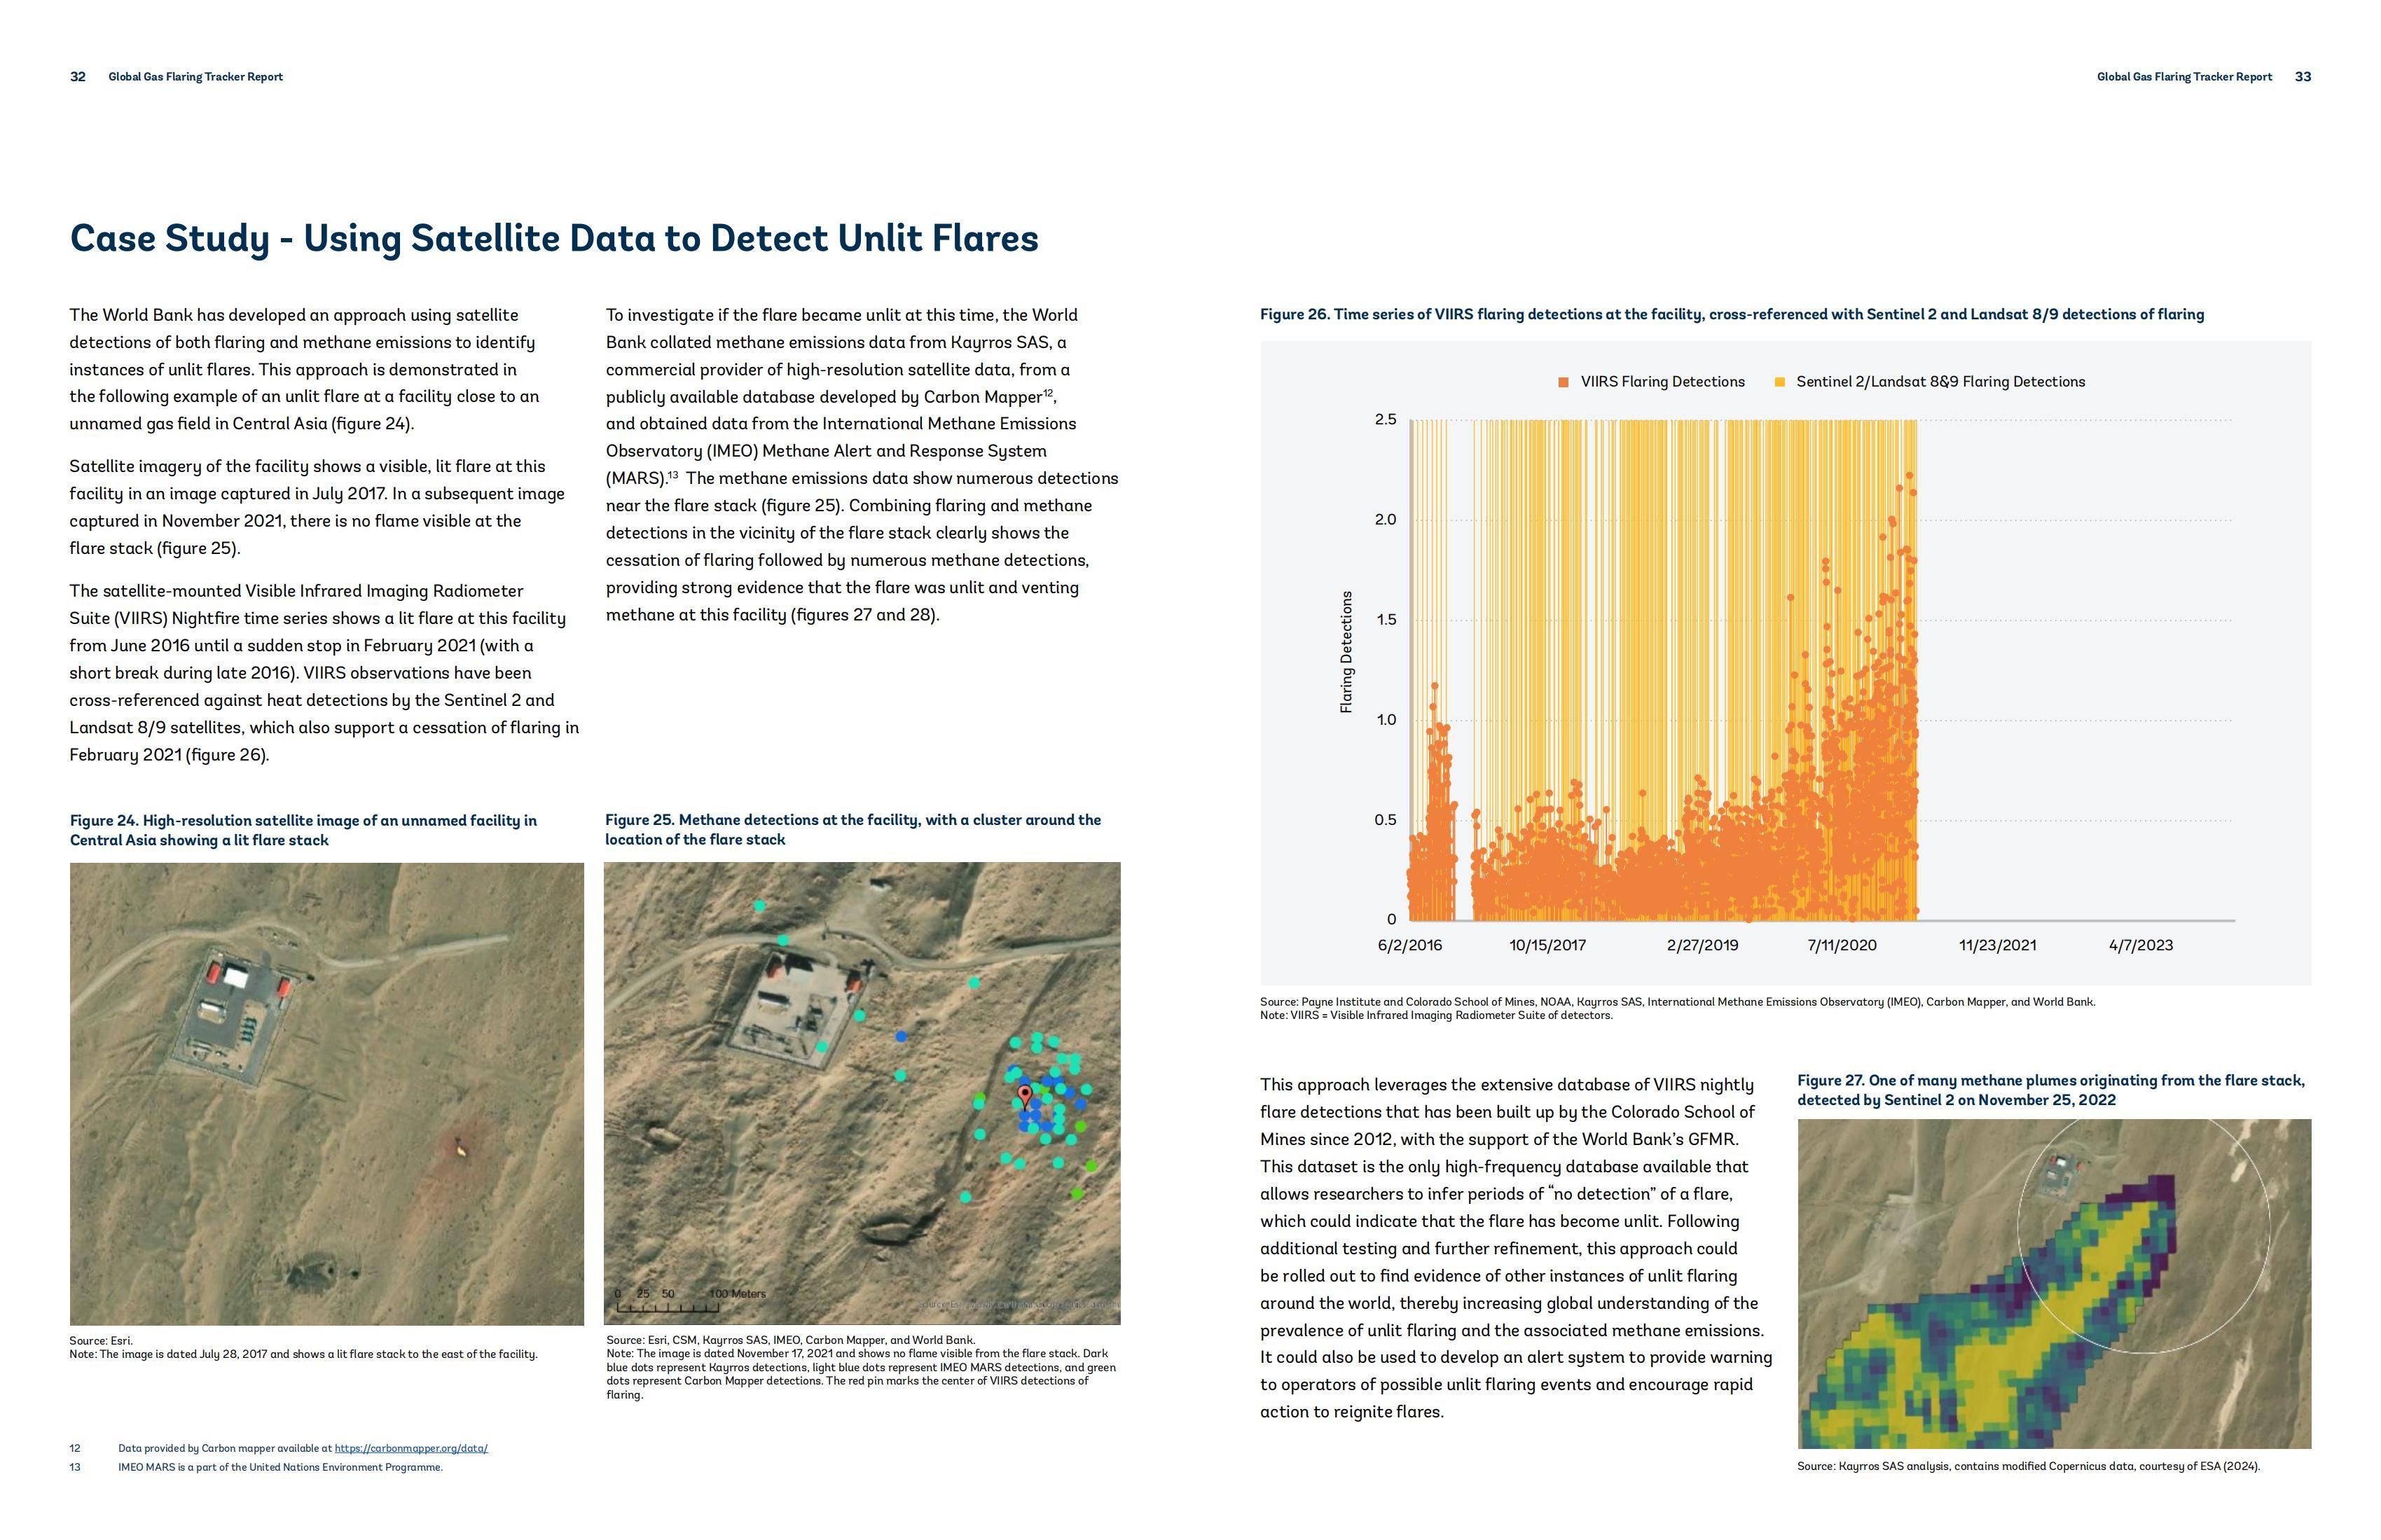Click the paragraph starting 'Satellite imagery of the facility'
Screen dimensions: 2381x1540
[x=317, y=507]
